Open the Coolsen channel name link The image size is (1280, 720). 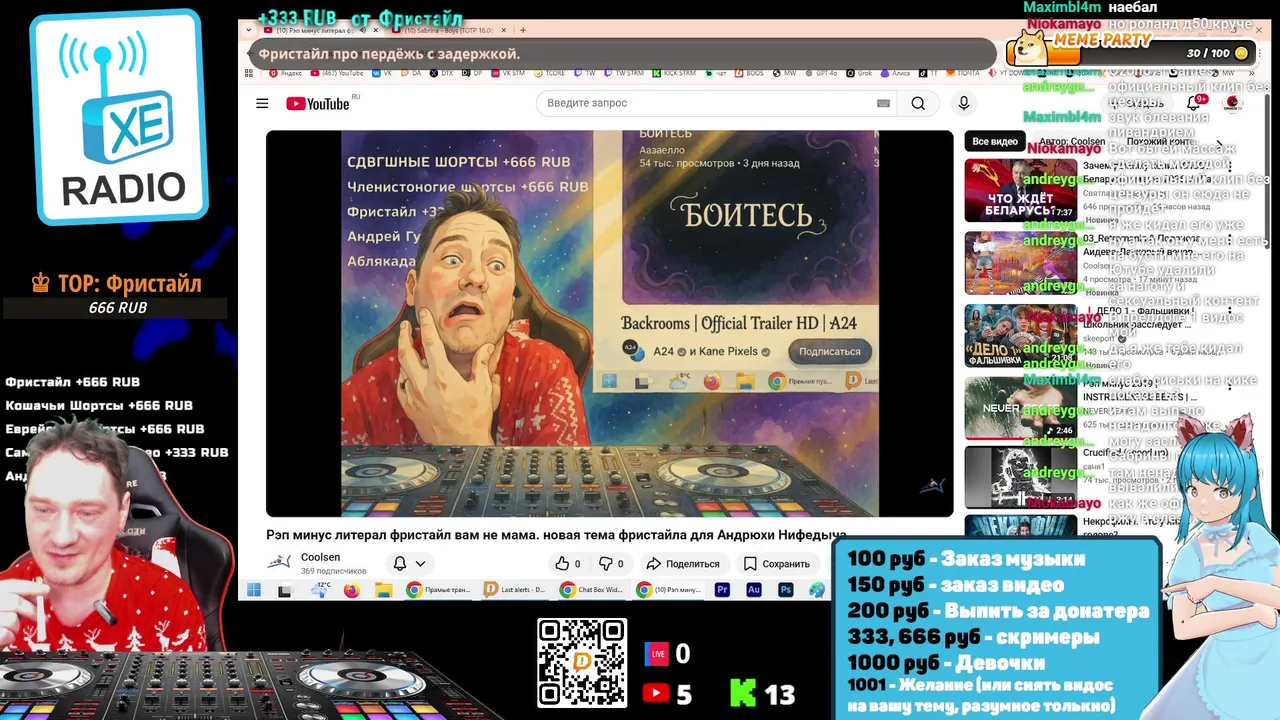click(320, 557)
